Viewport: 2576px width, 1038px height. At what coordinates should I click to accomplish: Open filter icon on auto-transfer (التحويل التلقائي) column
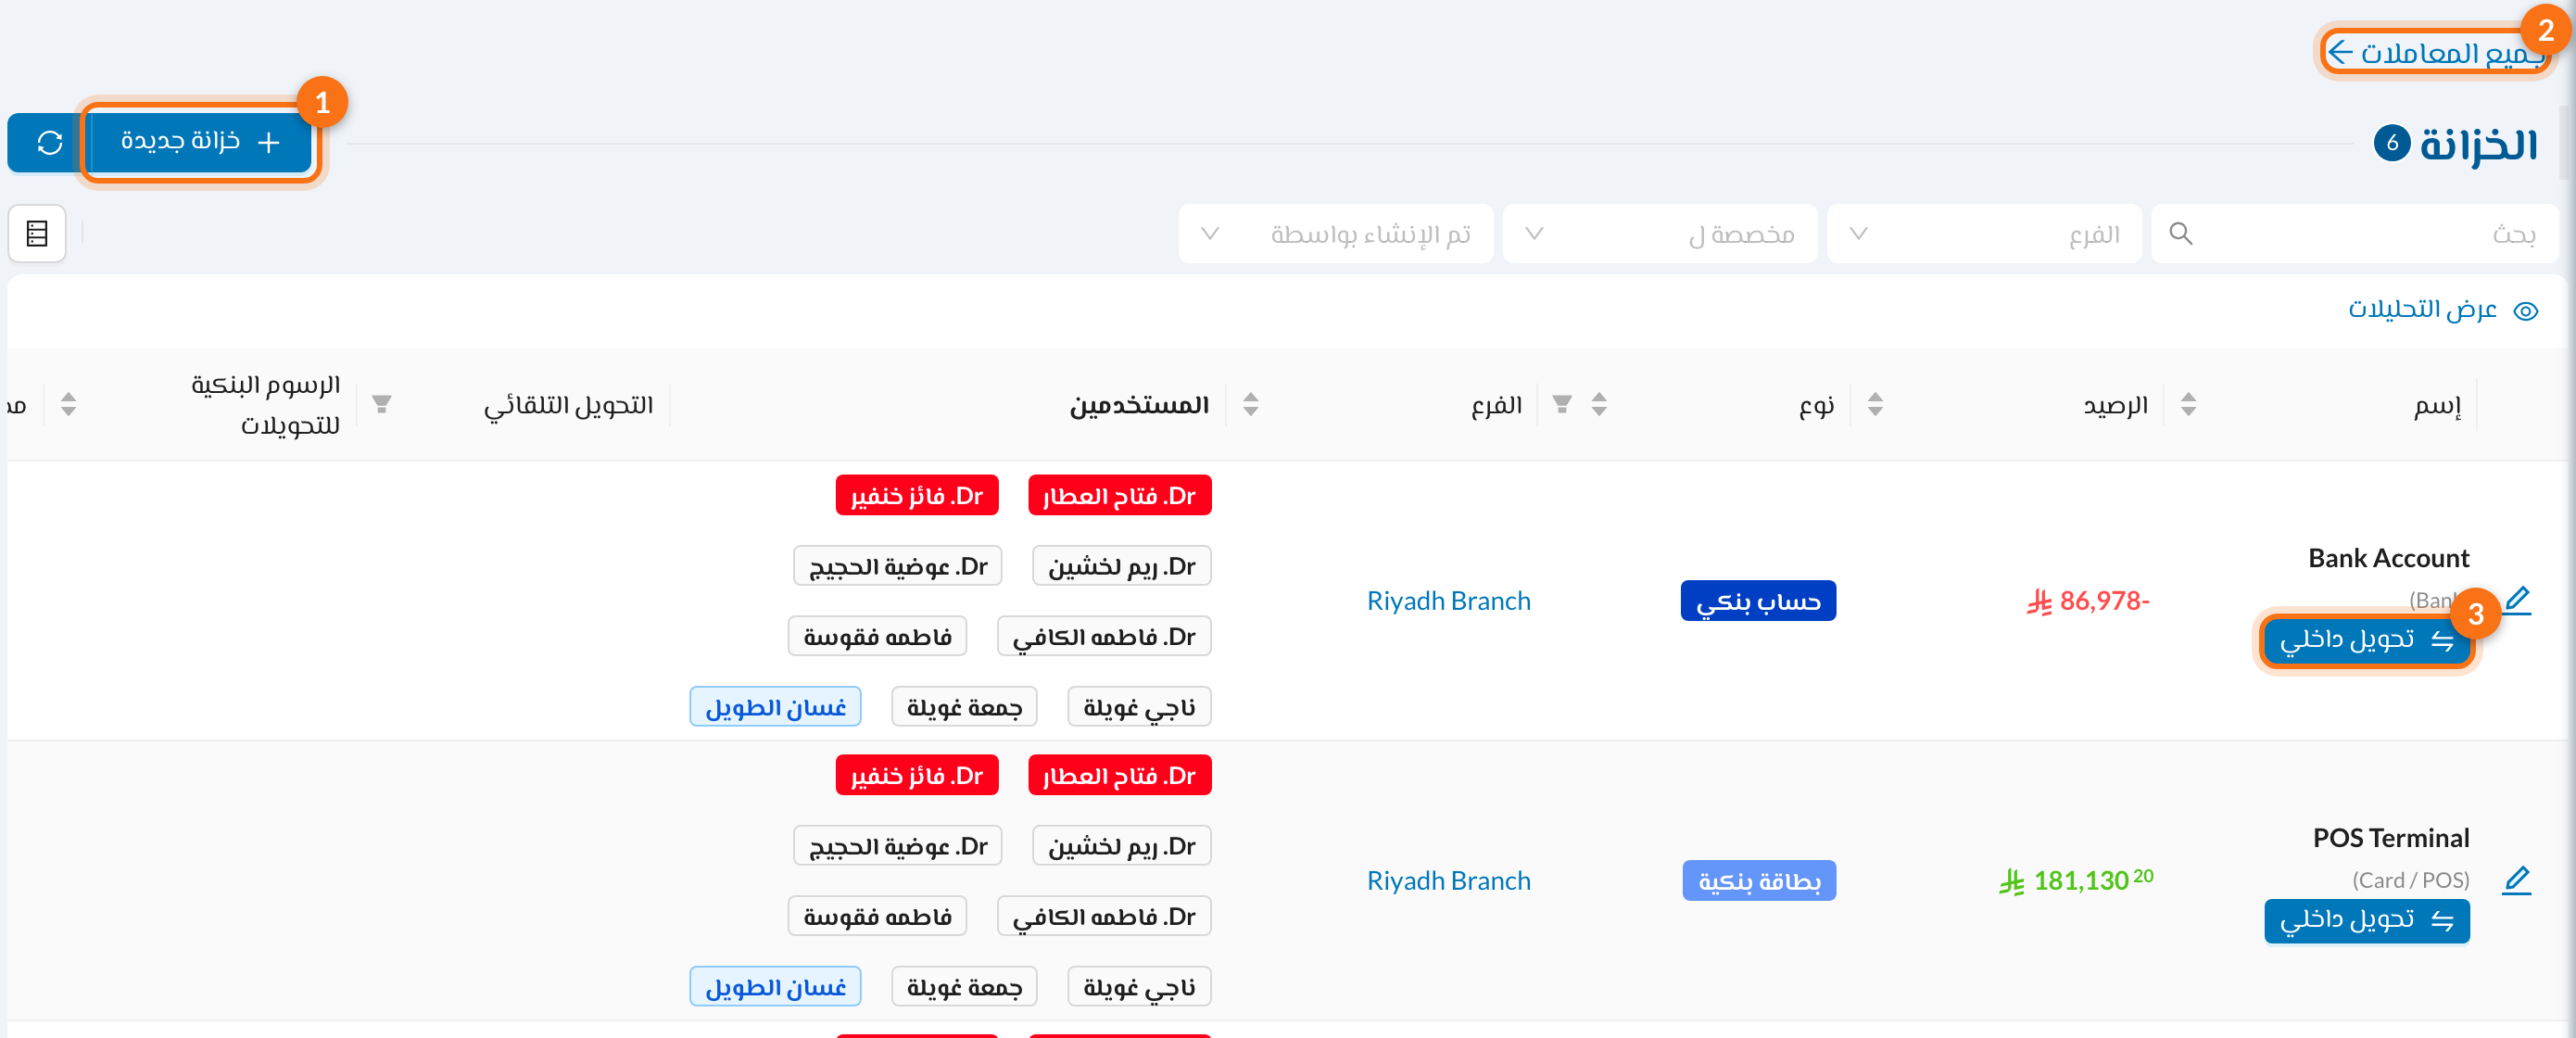tap(381, 404)
